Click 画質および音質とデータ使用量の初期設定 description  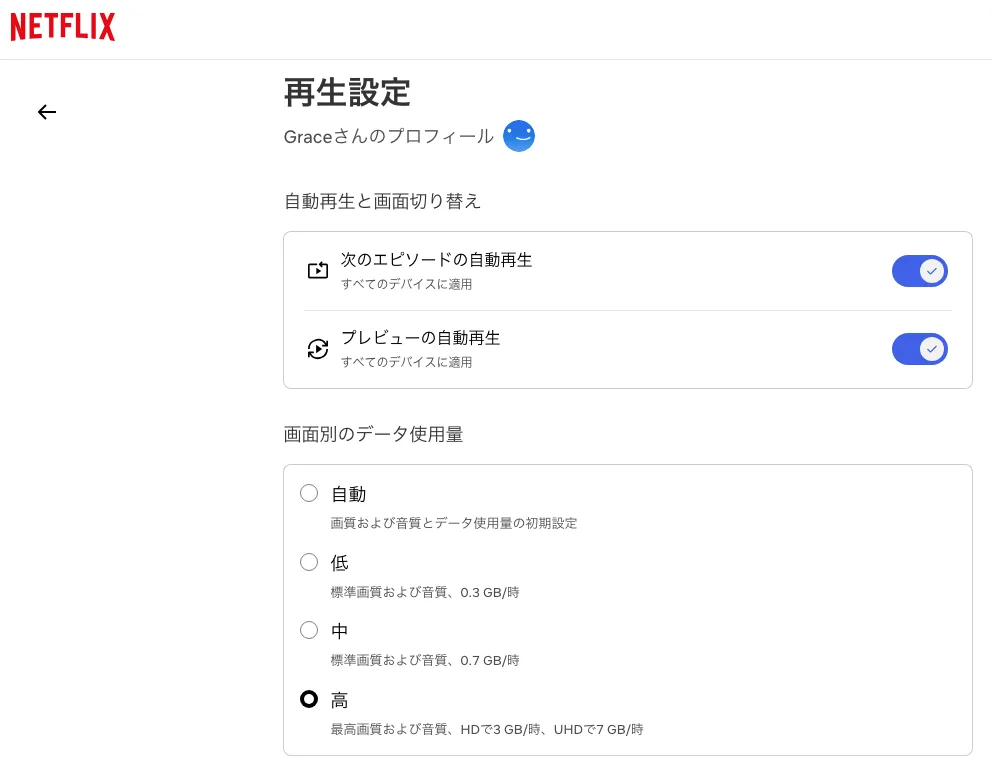click(x=454, y=523)
